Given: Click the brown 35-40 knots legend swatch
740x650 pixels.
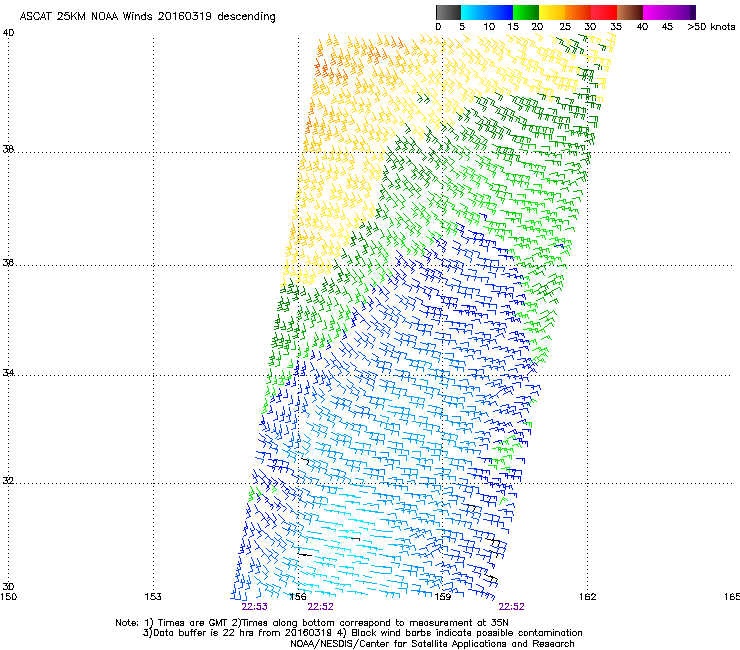Looking at the screenshot, I should click(630, 12).
